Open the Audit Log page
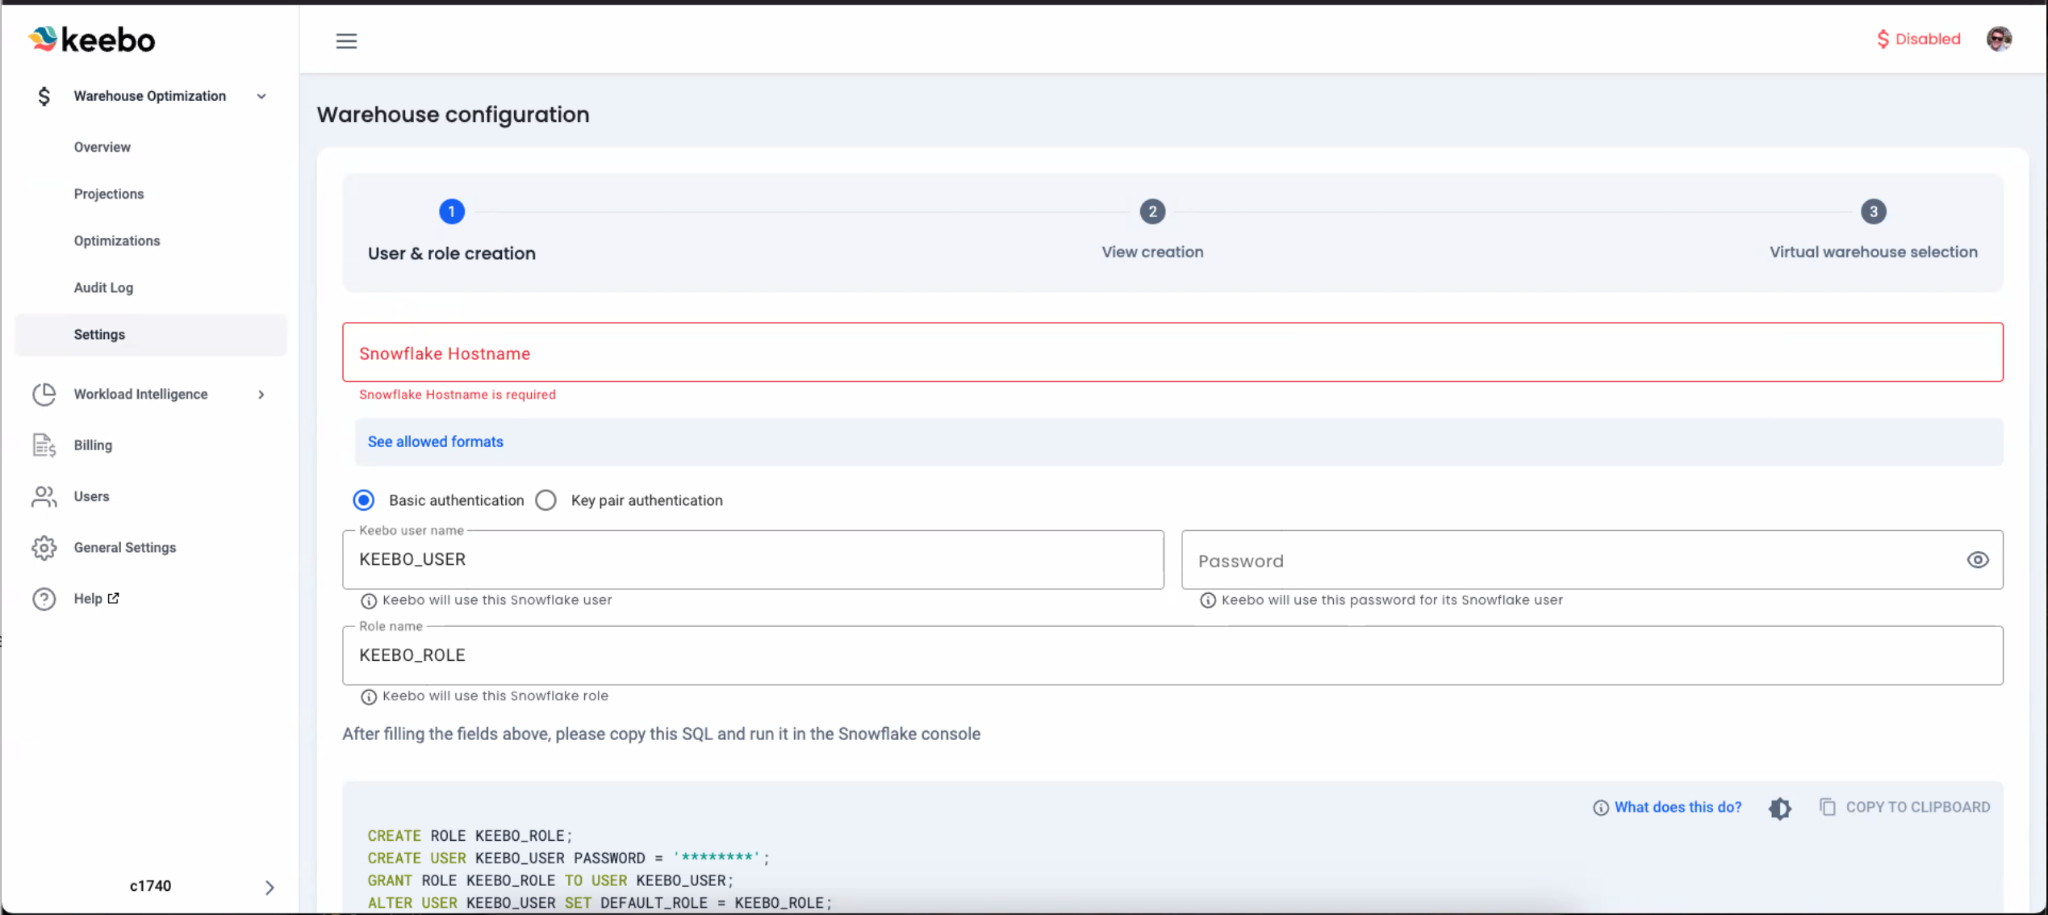 (x=103, y=288)
